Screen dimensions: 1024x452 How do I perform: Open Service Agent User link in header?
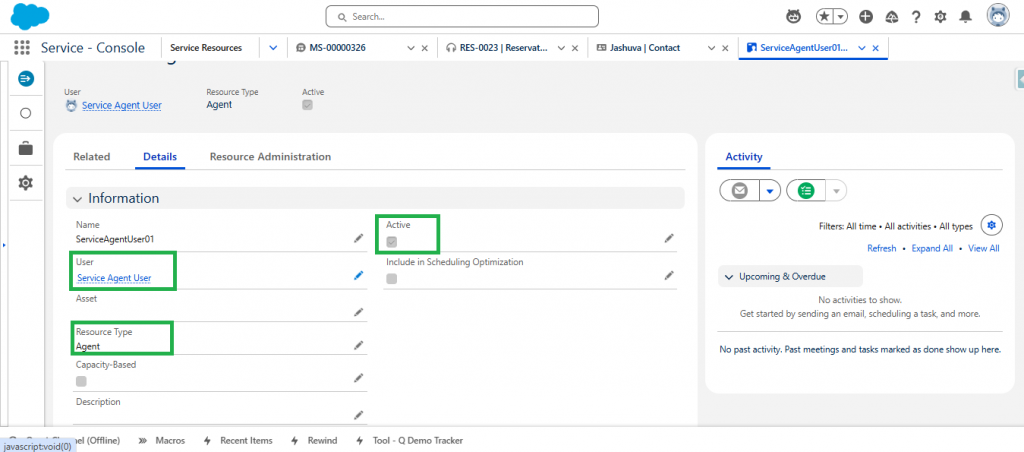click(121, 105)
